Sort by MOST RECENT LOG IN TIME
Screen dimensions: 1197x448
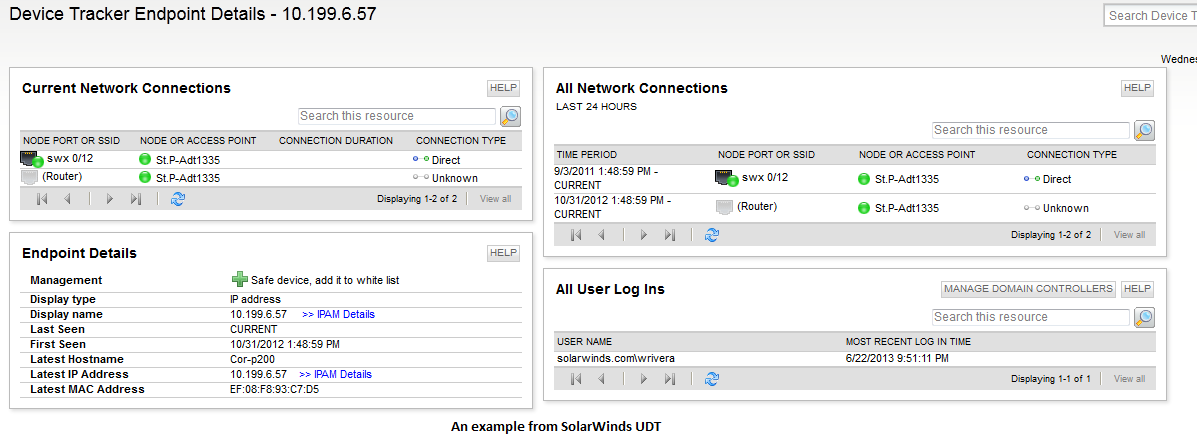908,342
